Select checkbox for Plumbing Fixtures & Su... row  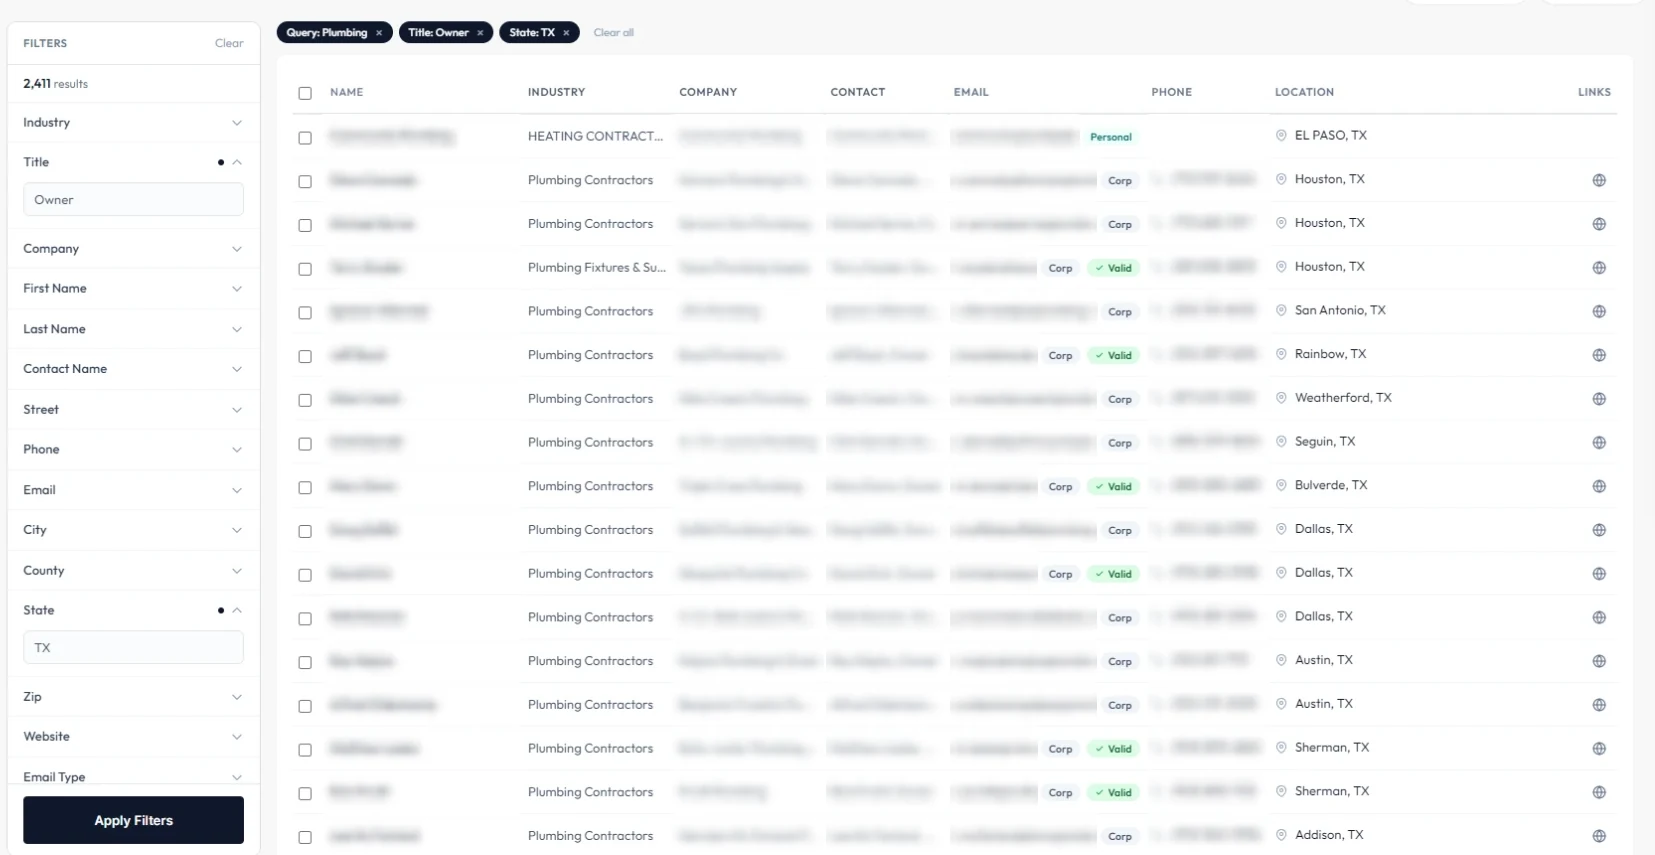[305, 269]
